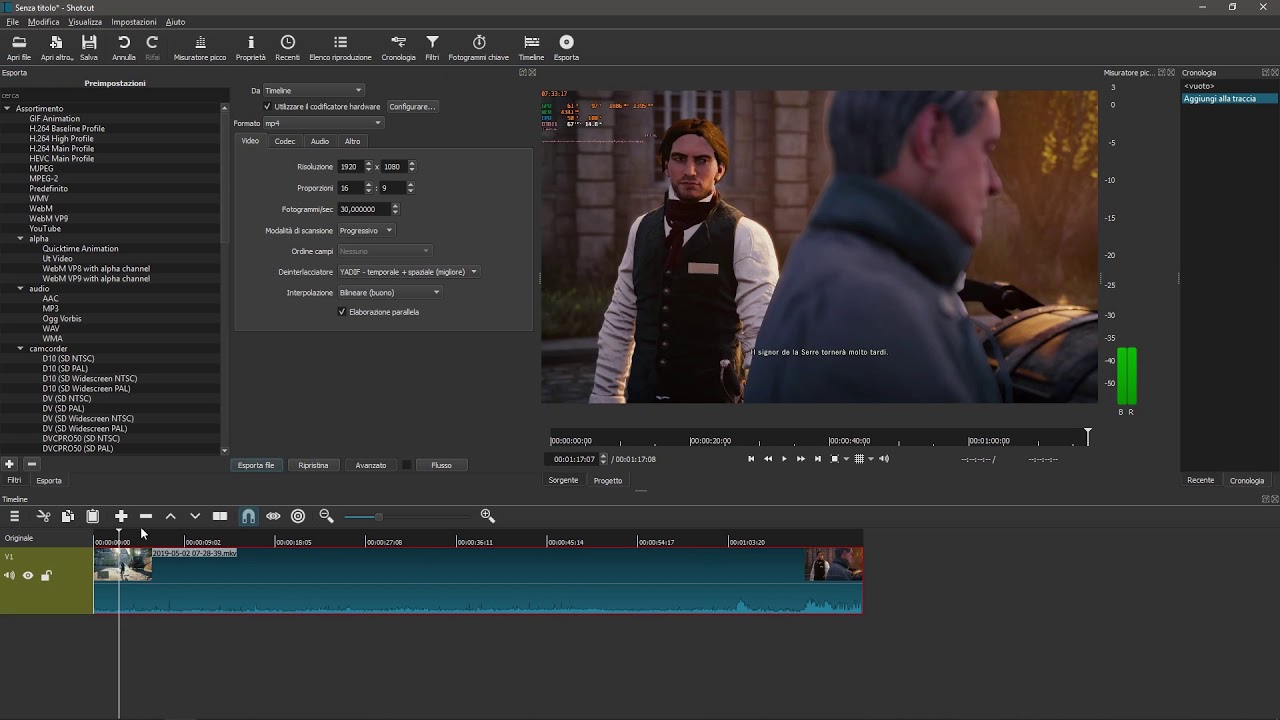1280x720 pixels.
Task: Lock track V1 with the padlock icon
Action: [x=46, y=575]
